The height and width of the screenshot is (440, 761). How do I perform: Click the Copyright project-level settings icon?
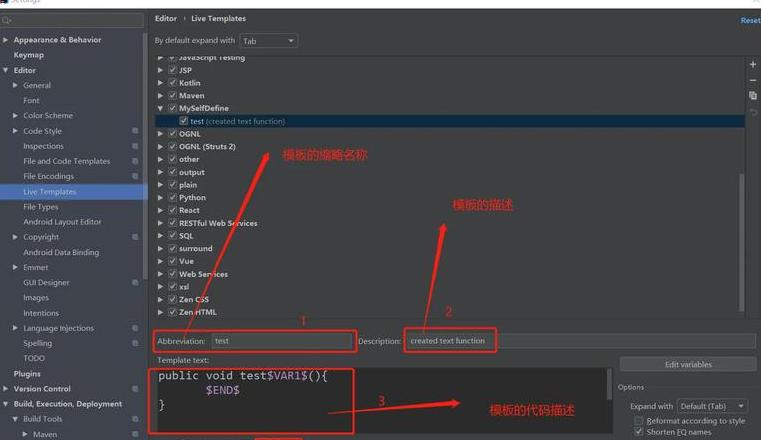click(x=135, y=237)
